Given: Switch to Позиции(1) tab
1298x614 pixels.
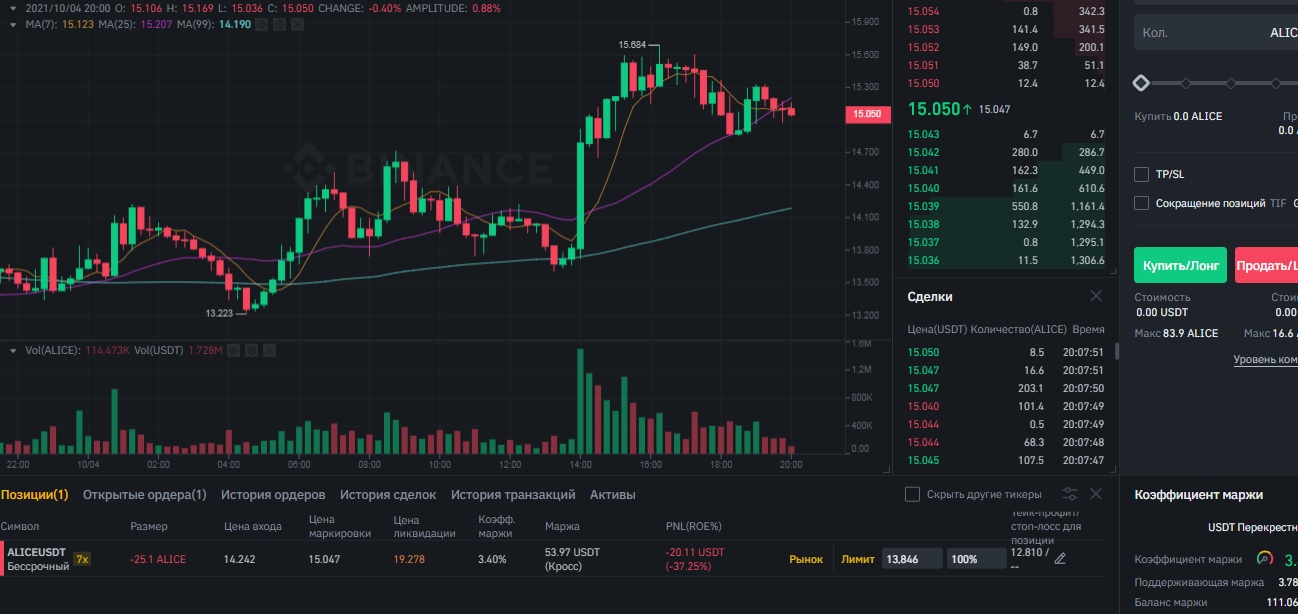Looking at the screenshot, I should [34, 494].
